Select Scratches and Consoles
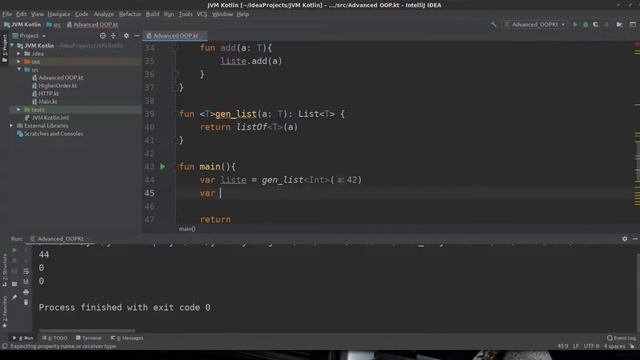This screenshot has height=360, width=640. point(50,133)
